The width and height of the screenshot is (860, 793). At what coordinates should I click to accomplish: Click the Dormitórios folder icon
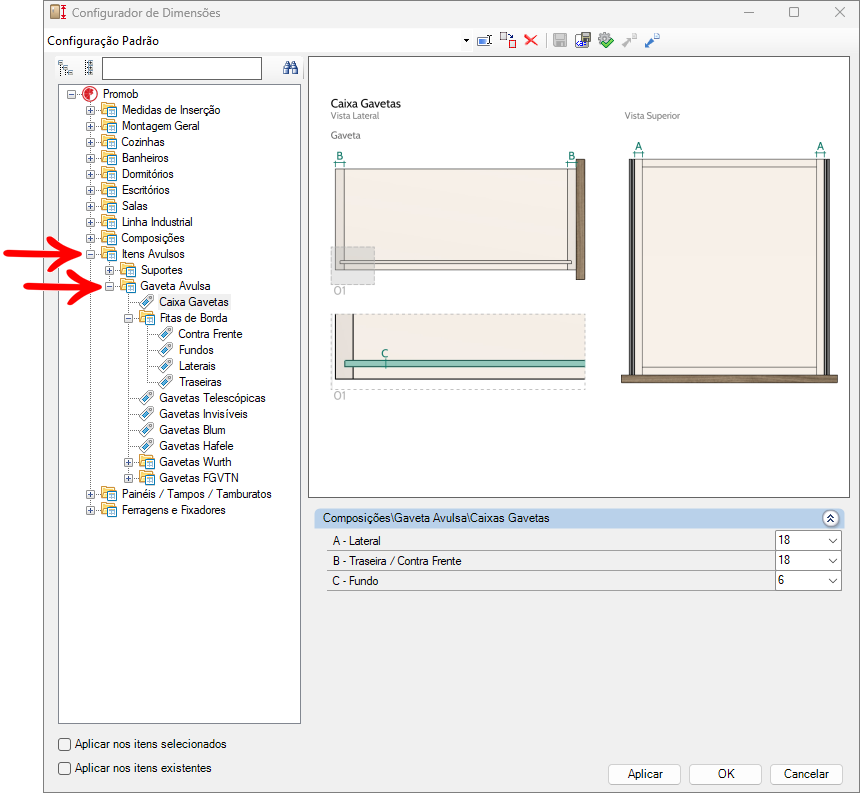point(109,174)
